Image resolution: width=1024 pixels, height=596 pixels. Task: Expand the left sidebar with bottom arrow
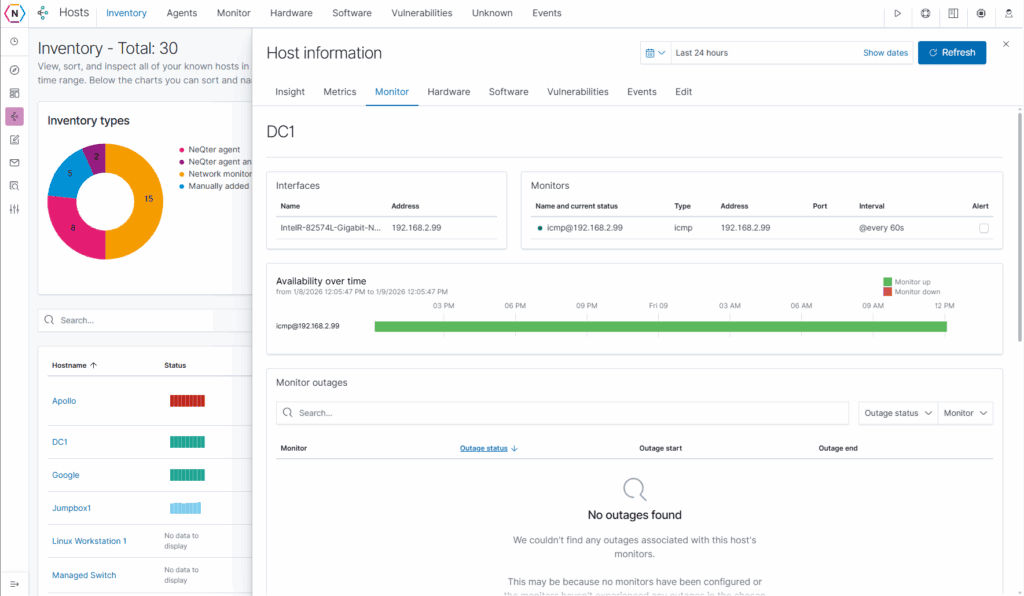[14, 583]
